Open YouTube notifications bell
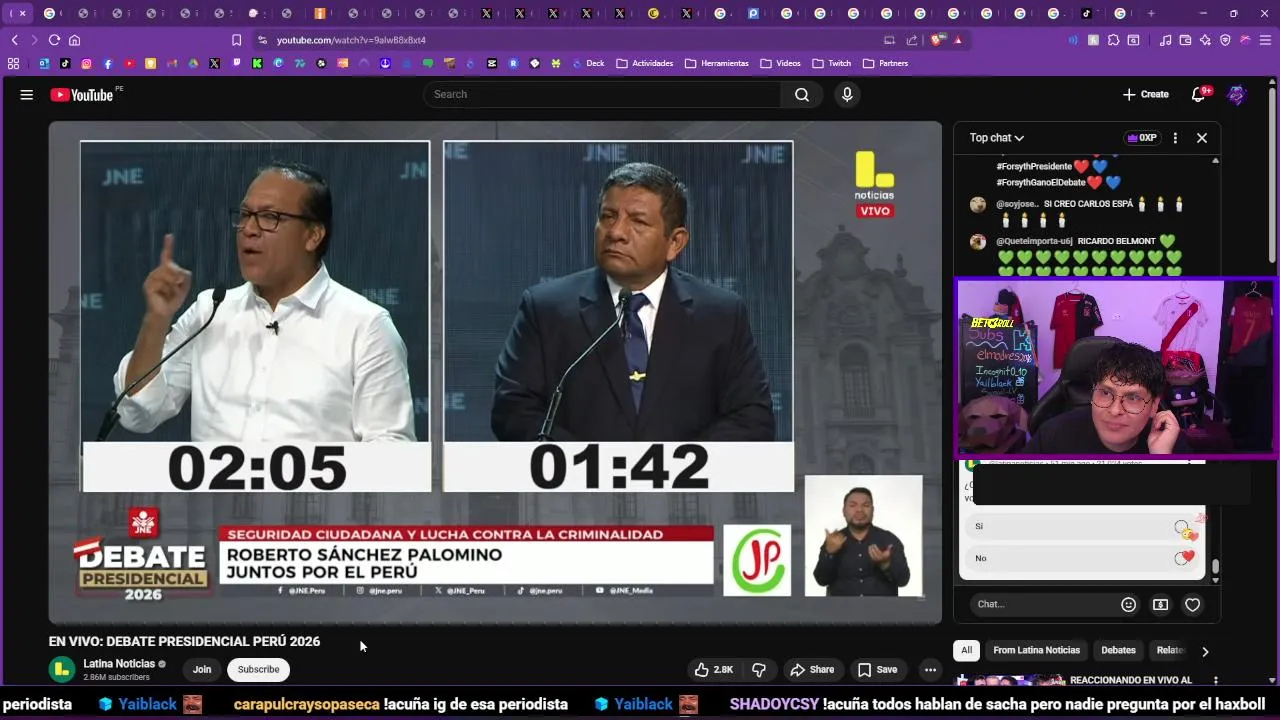 (x=1198, y=94)
